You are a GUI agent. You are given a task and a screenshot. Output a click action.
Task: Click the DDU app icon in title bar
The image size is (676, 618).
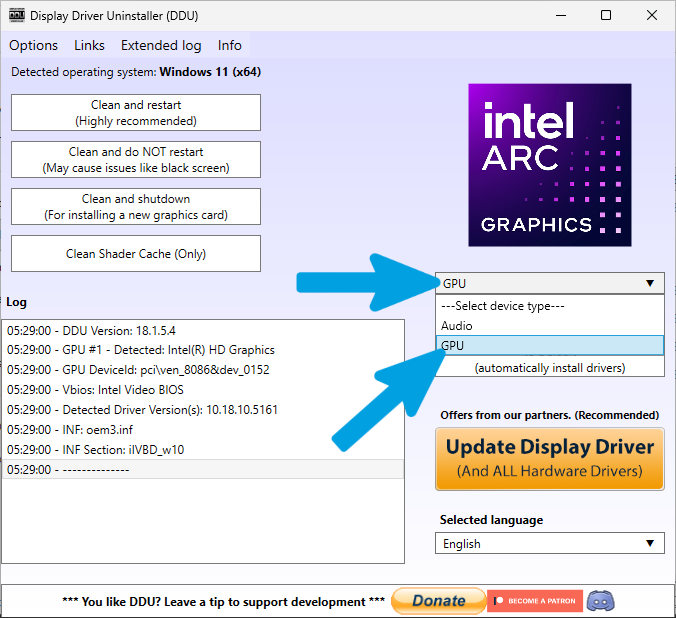17,16
